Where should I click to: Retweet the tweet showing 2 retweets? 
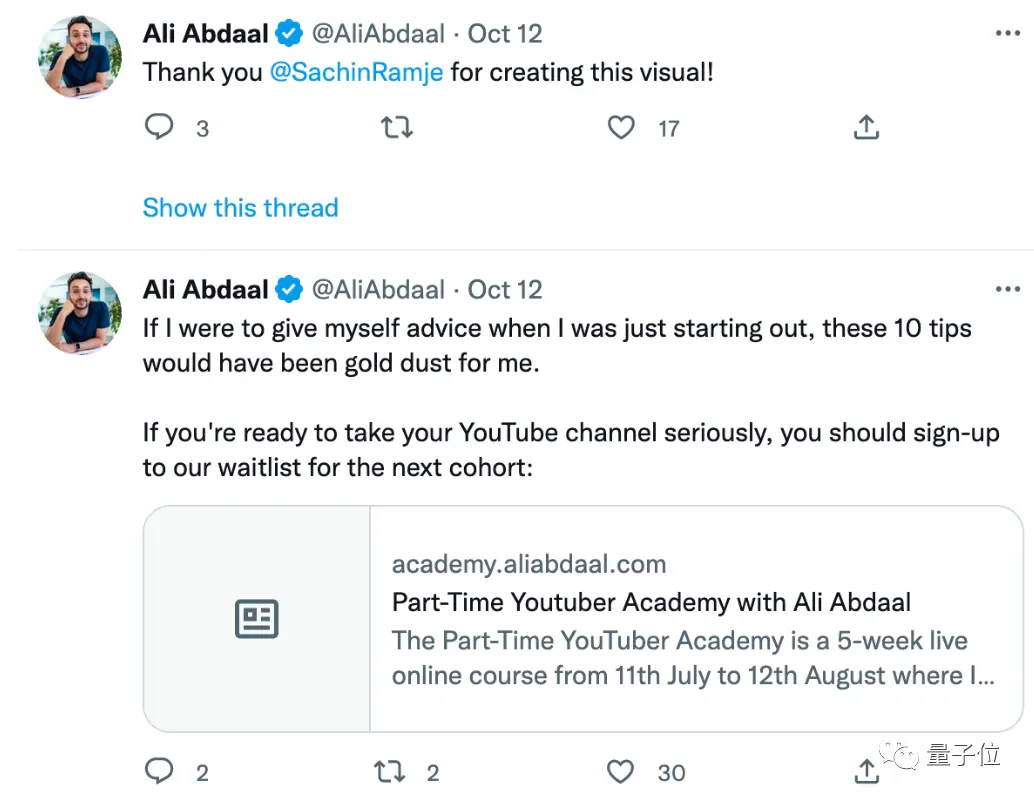click(x=389, y=771)
